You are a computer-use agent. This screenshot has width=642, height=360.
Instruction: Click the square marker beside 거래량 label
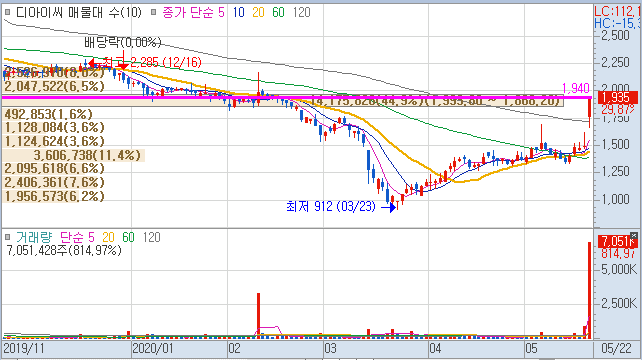[x=7, y=237]
